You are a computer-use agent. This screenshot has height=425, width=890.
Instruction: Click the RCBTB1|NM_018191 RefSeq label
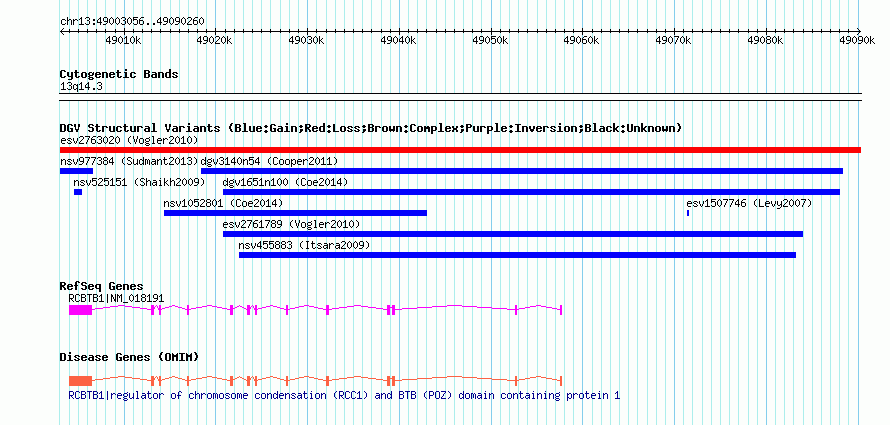point(116,297)
